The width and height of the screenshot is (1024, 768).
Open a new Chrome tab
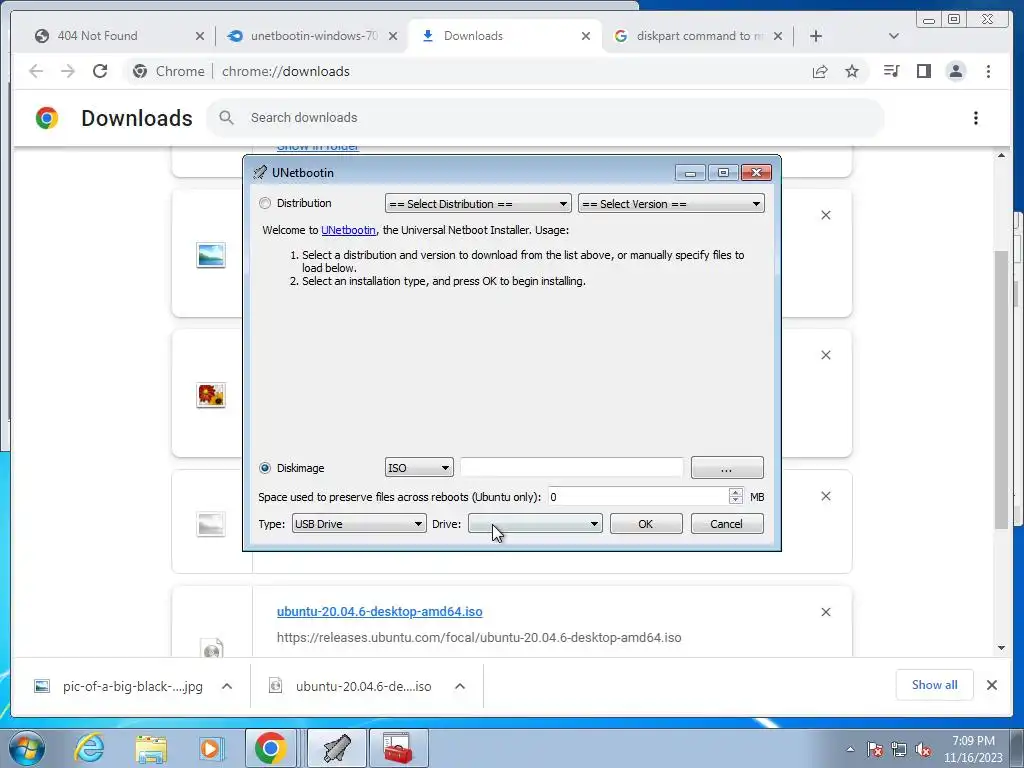(816, 37)
